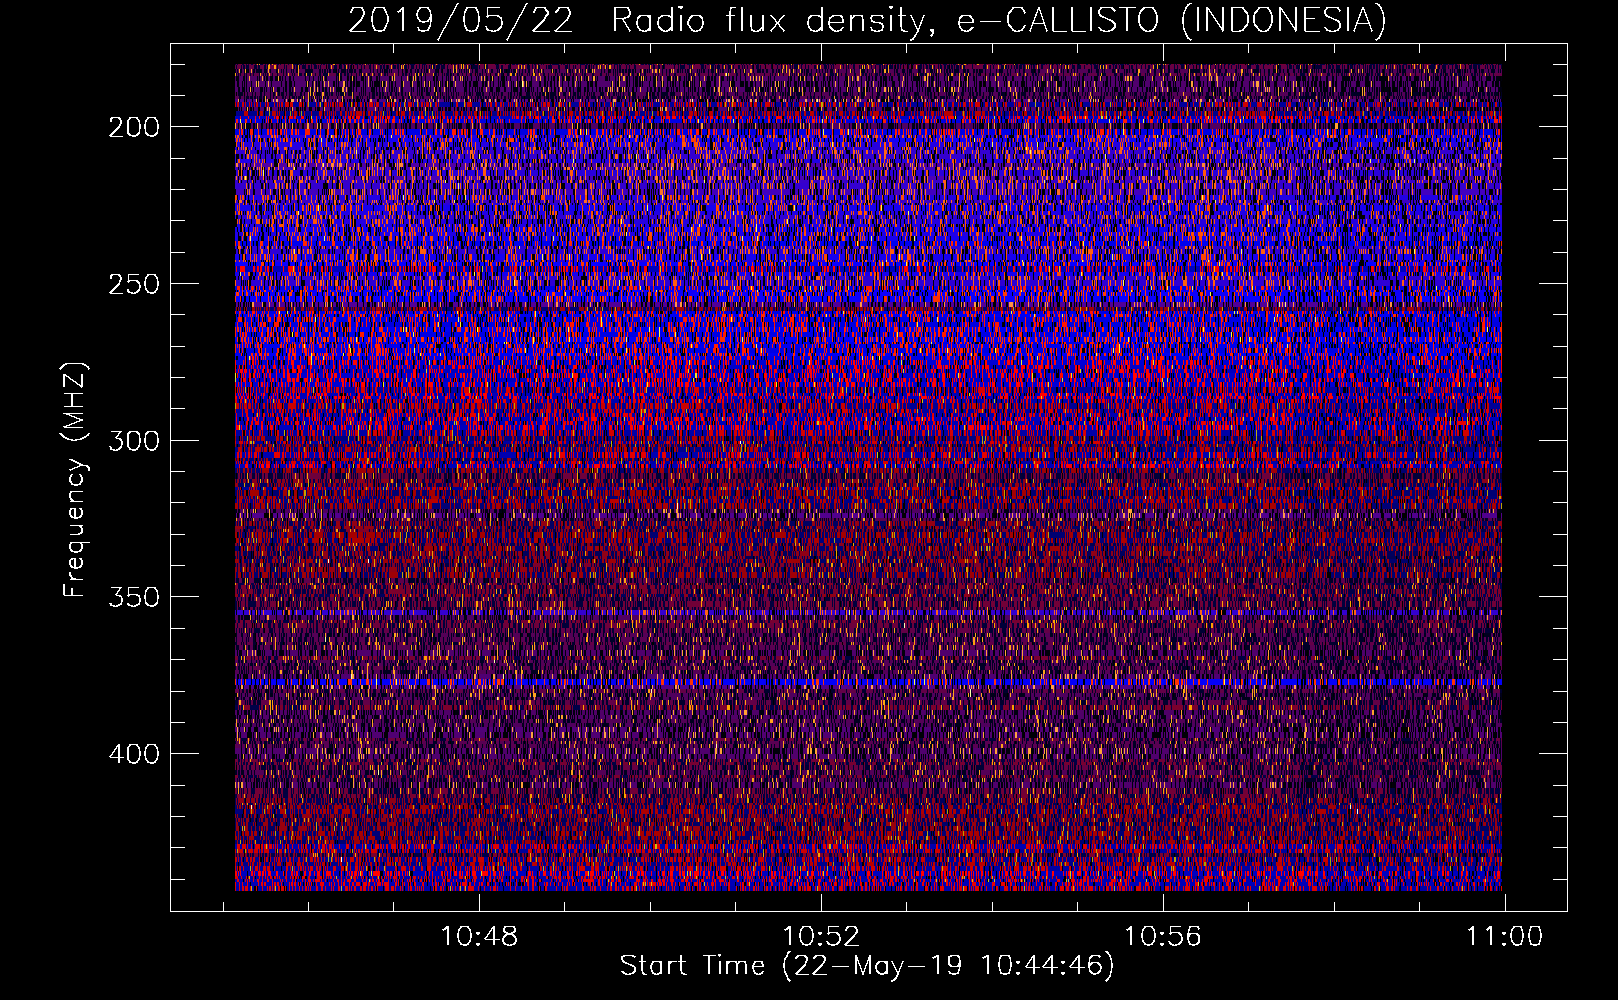Click the 350 frequency tick label

pyautogui.click(x=134, y=597)
